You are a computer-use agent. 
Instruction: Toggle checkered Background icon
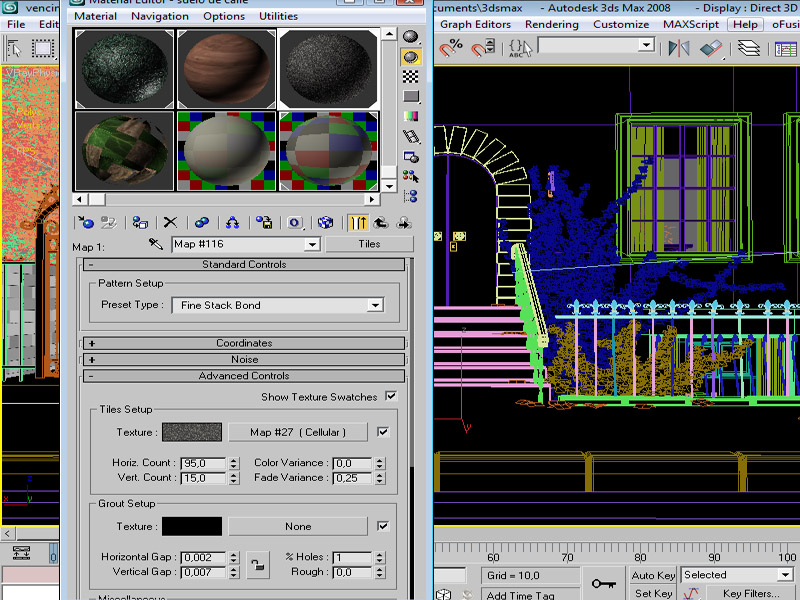pos(411,77)
